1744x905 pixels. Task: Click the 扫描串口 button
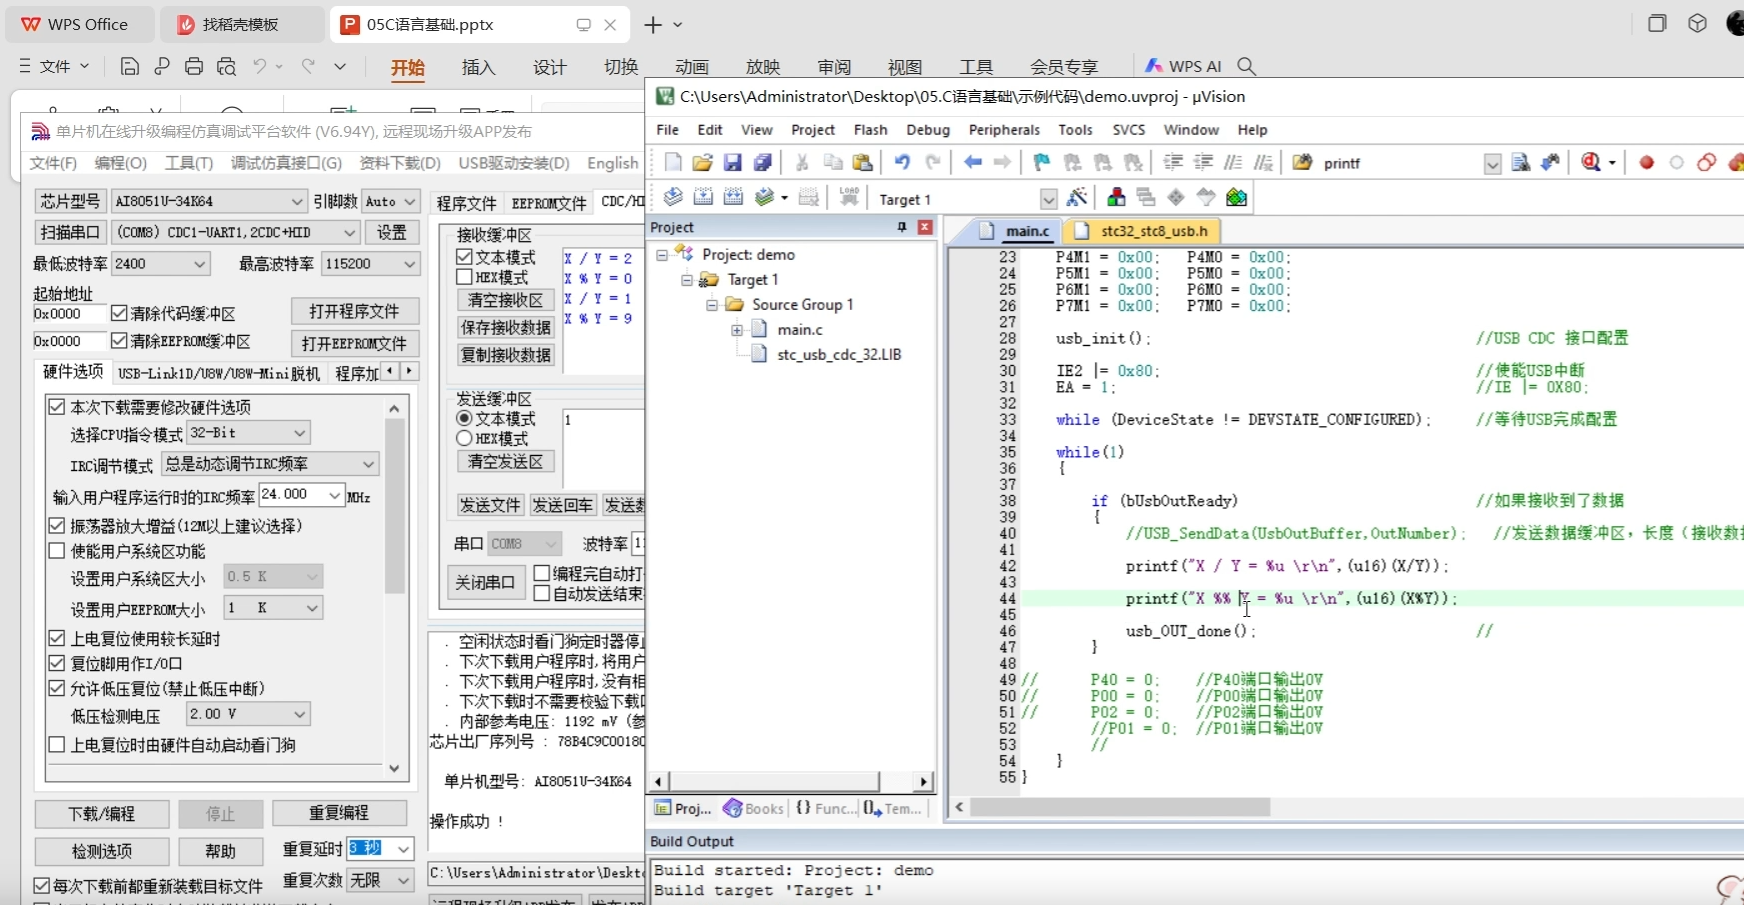(x=71, y=232)
